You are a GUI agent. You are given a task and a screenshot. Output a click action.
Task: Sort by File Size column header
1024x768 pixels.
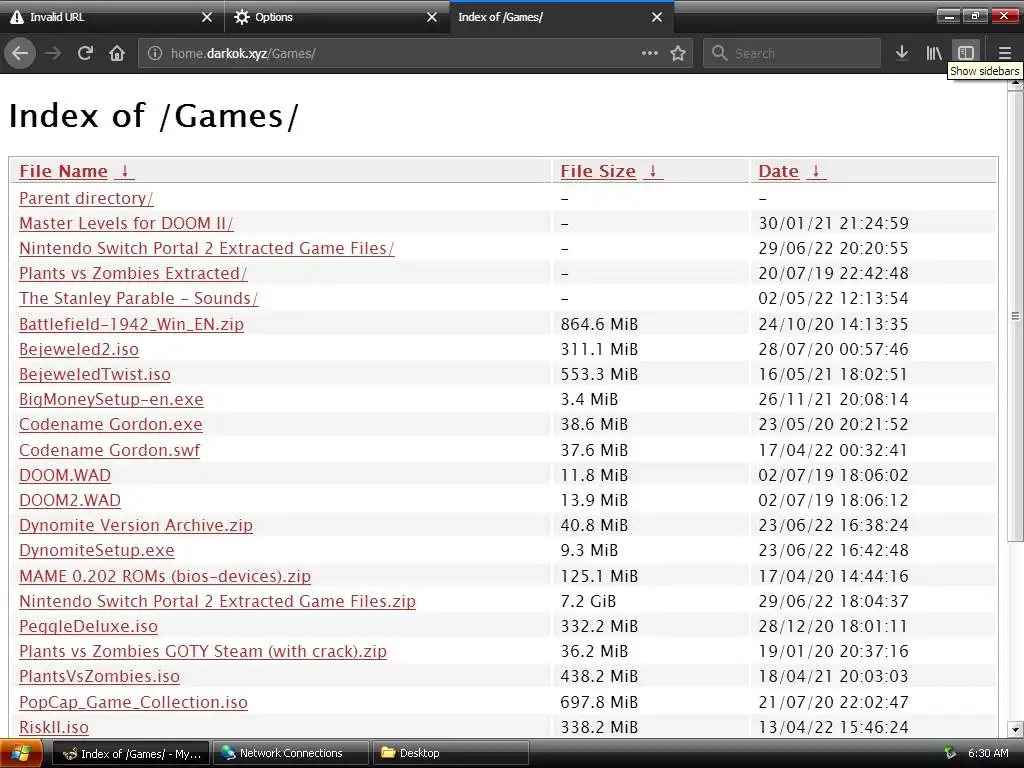(x=598, y=171)
